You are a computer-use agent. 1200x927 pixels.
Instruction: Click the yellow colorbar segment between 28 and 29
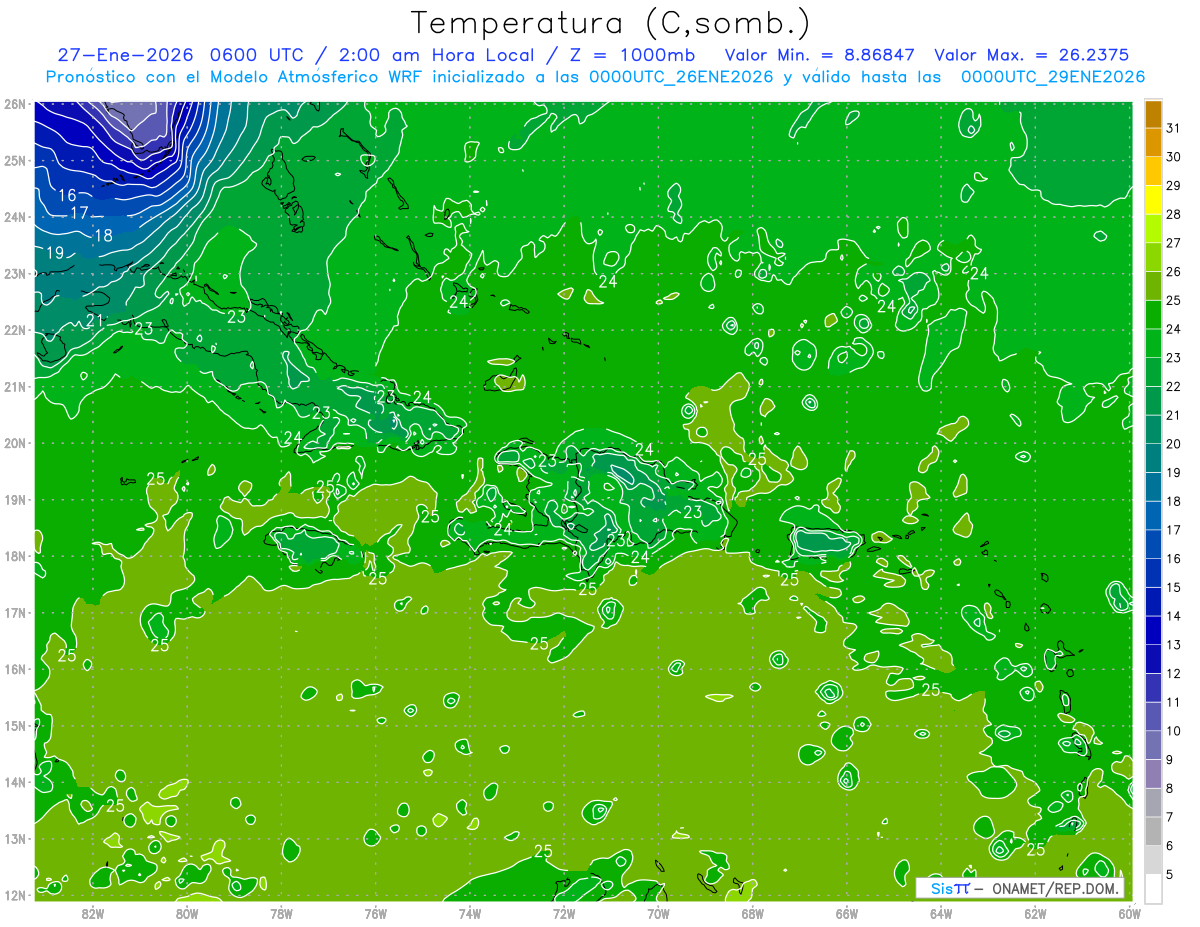(1153, 200)
